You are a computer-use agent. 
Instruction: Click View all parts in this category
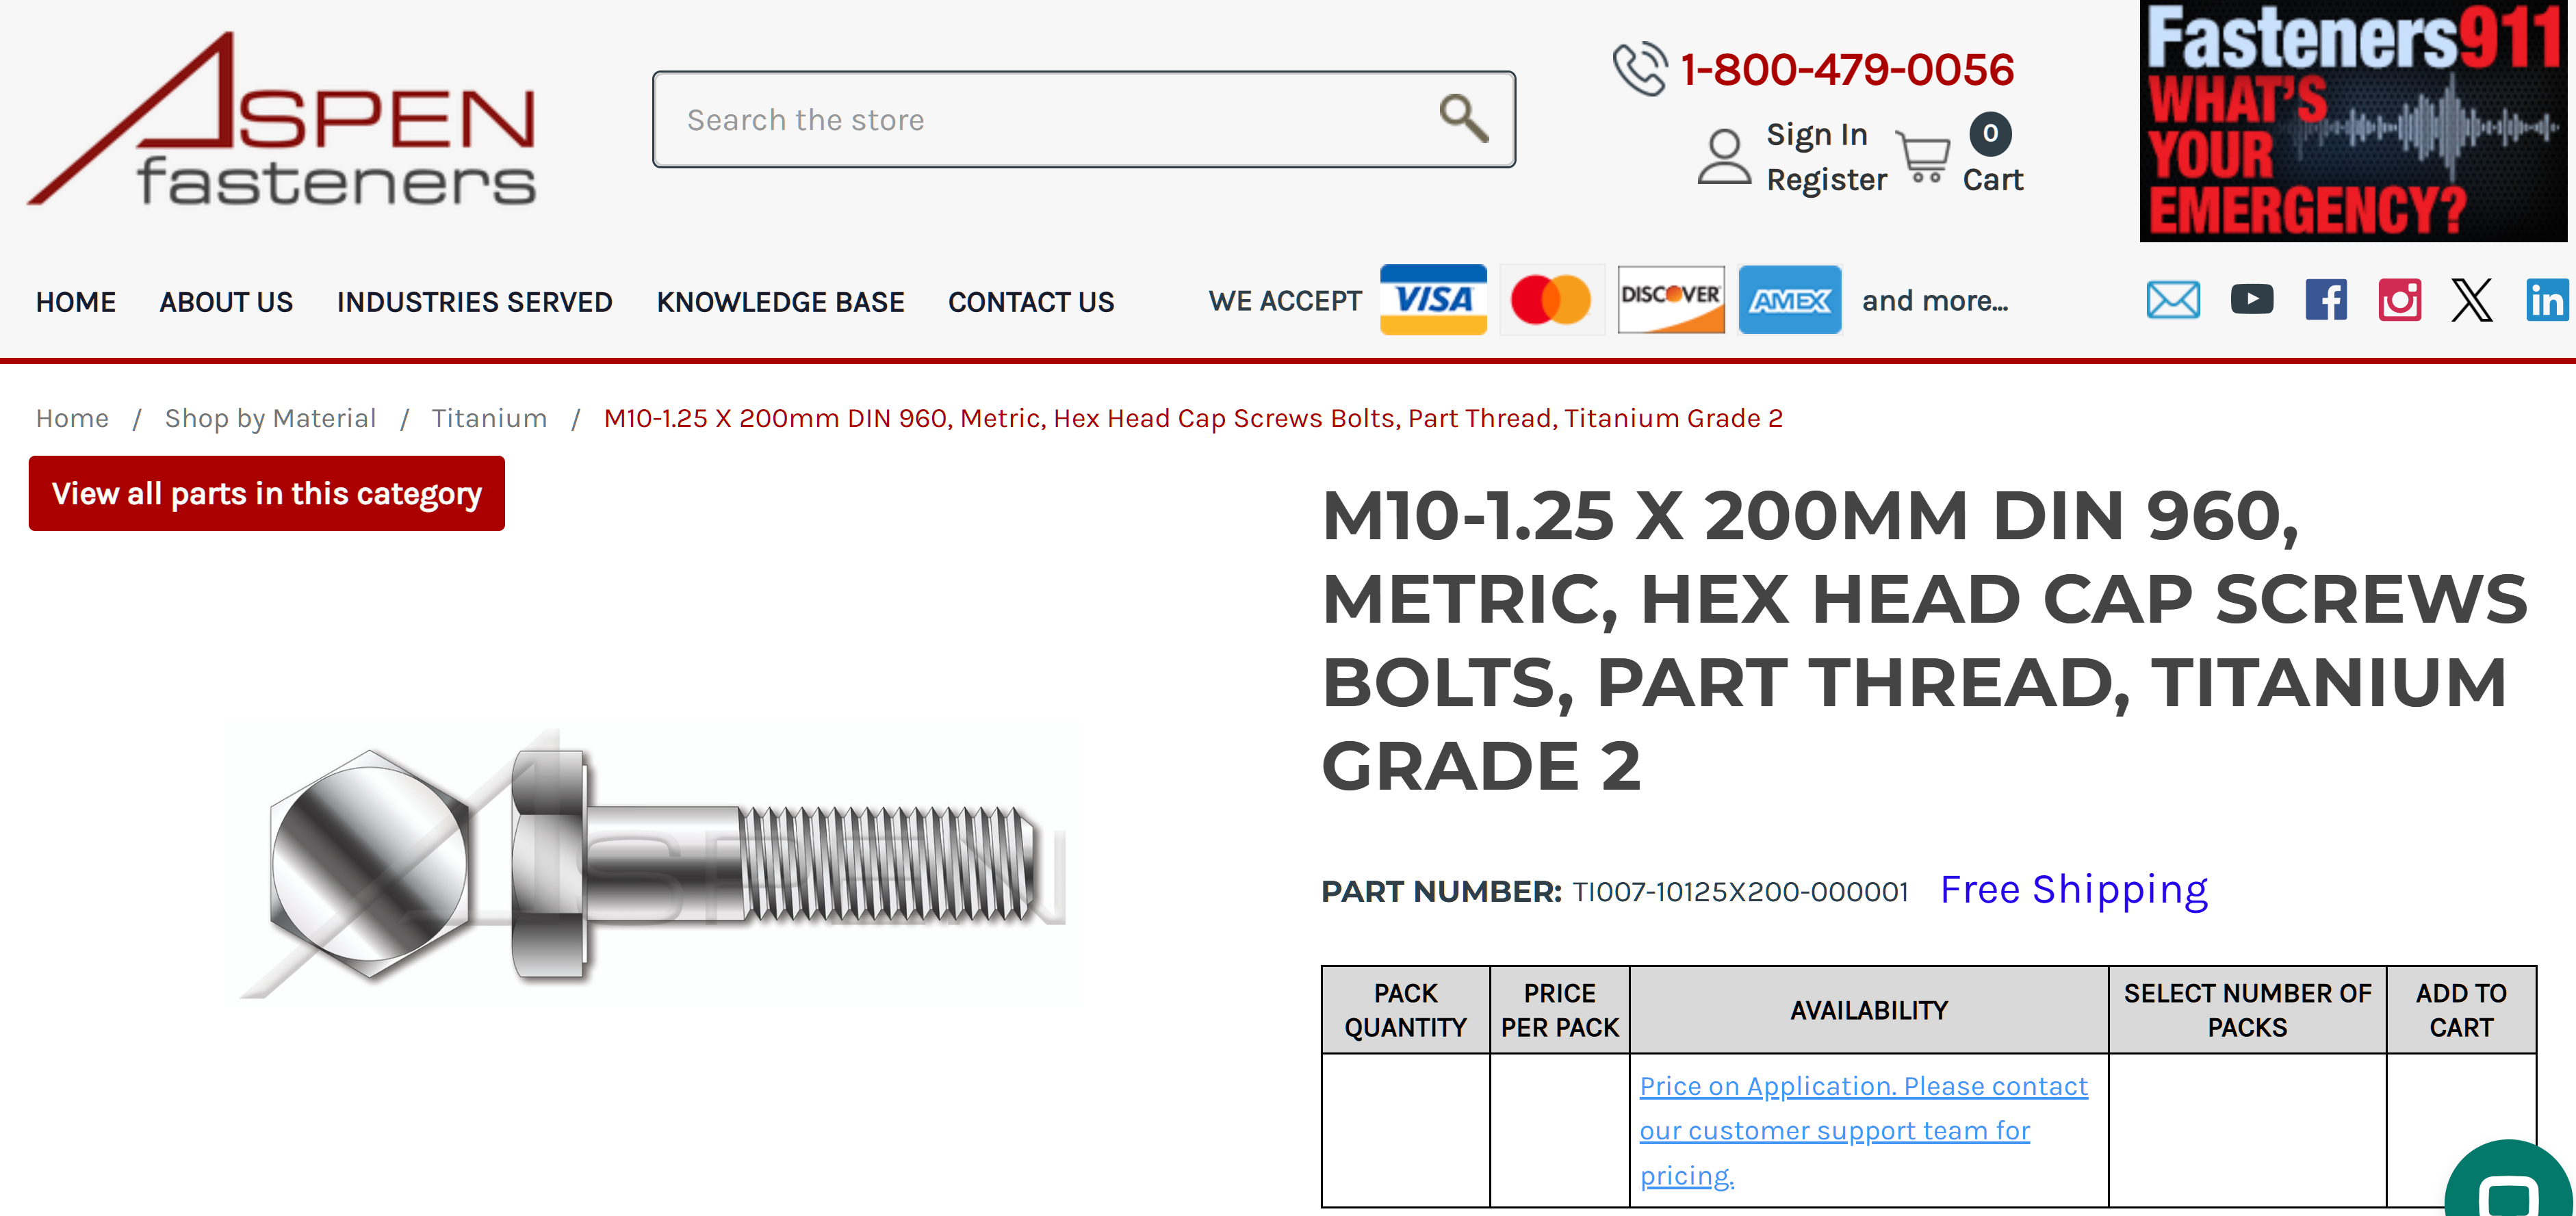266,493
